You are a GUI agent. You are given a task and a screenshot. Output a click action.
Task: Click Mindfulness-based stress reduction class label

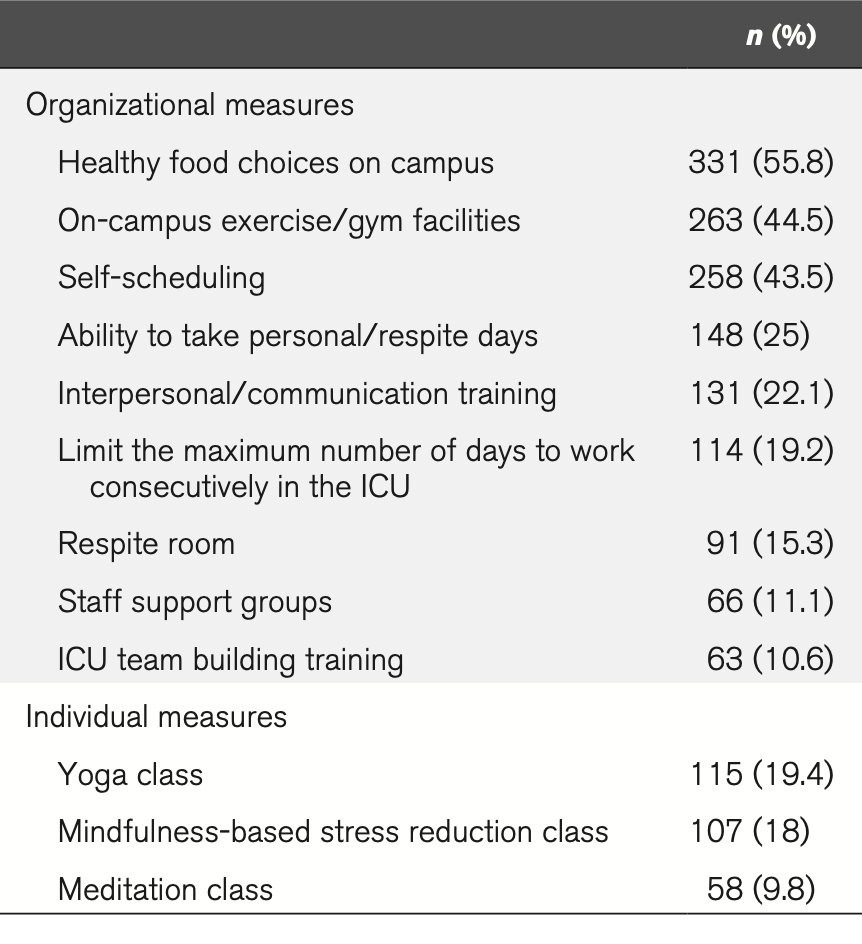tap(333, 831)
